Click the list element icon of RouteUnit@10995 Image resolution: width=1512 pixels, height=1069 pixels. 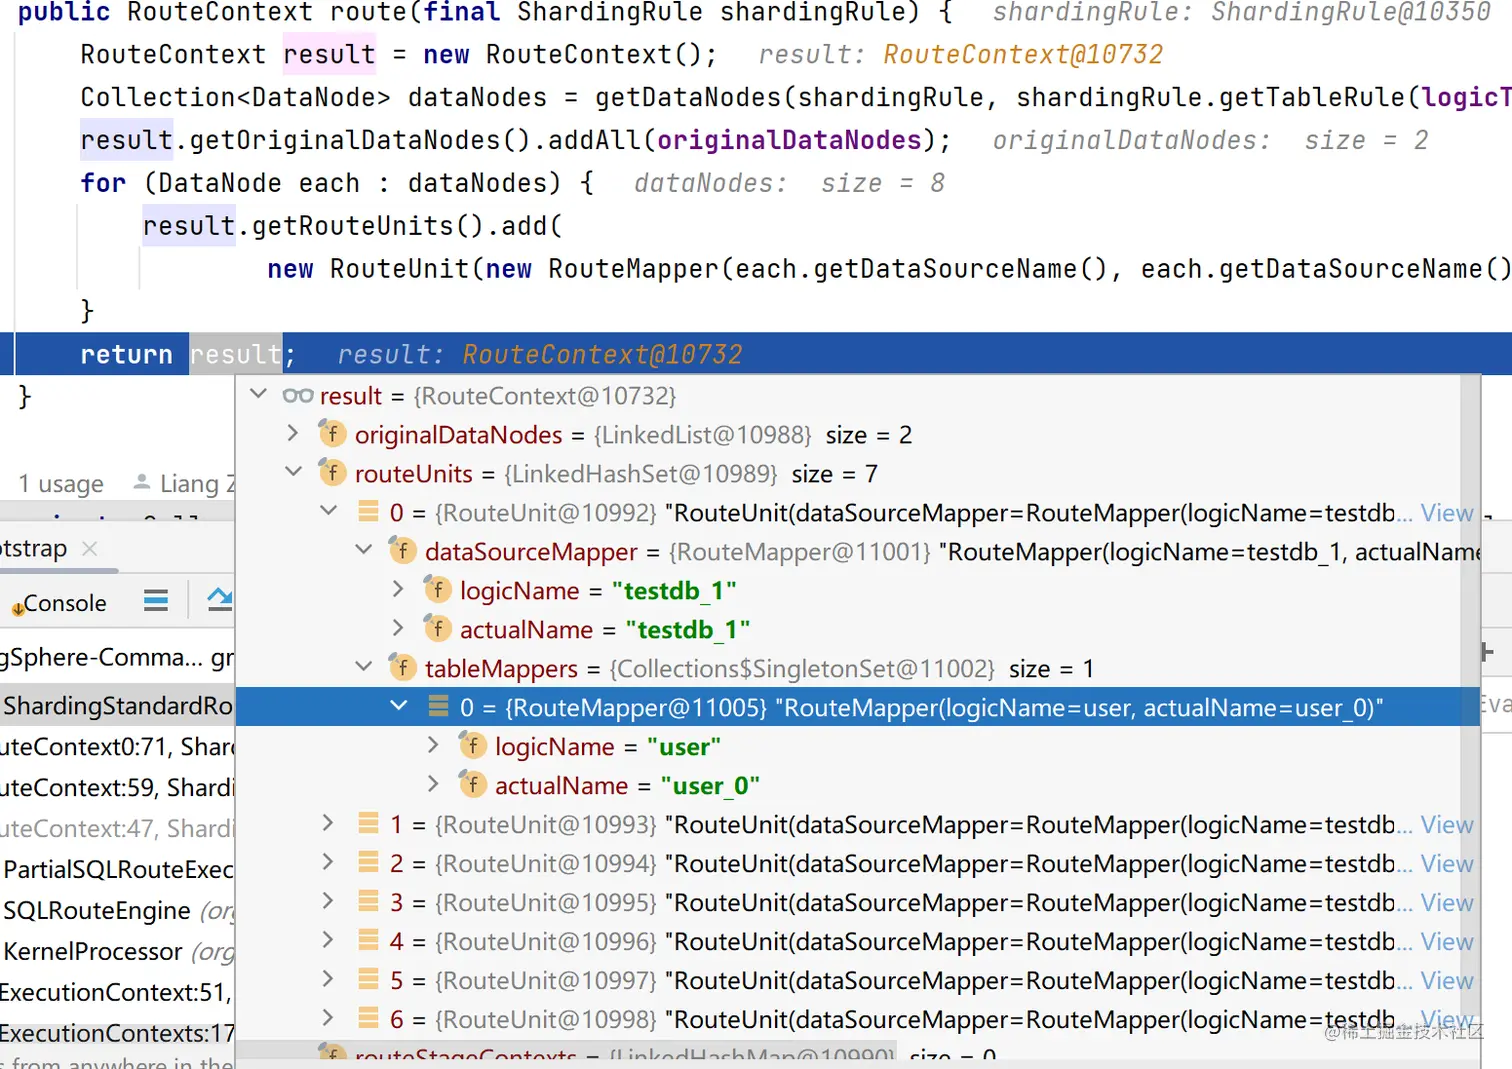[x=368, y=902]
